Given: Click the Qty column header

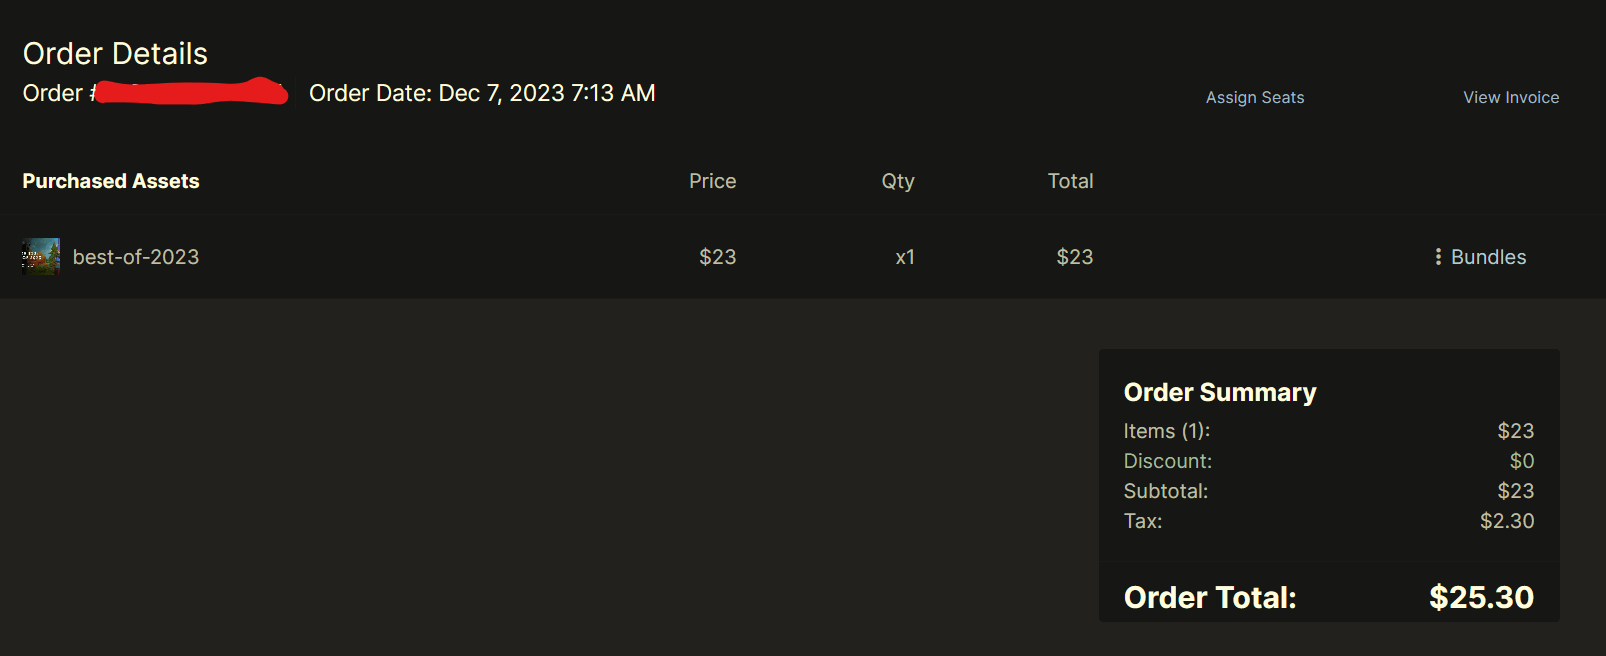Looking at the screenshot, I should pos(898,181).
